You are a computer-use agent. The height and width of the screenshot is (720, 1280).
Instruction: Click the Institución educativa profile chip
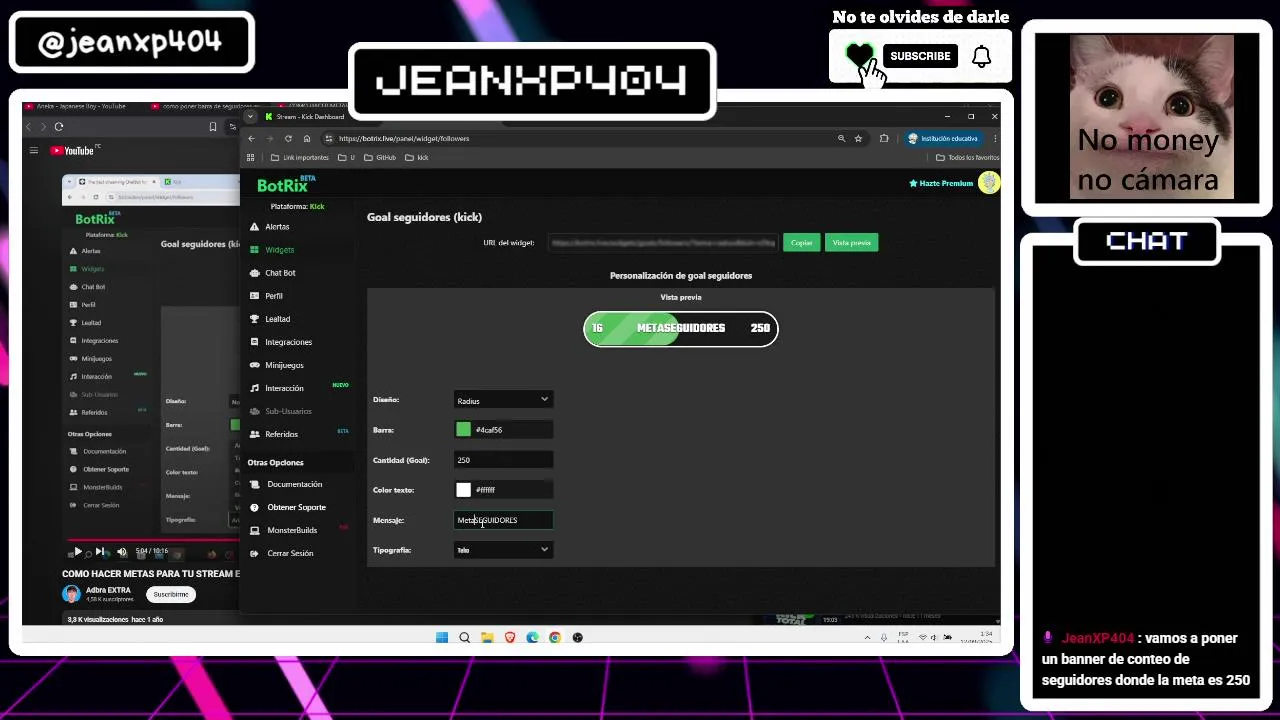click(x=943, y=139)
